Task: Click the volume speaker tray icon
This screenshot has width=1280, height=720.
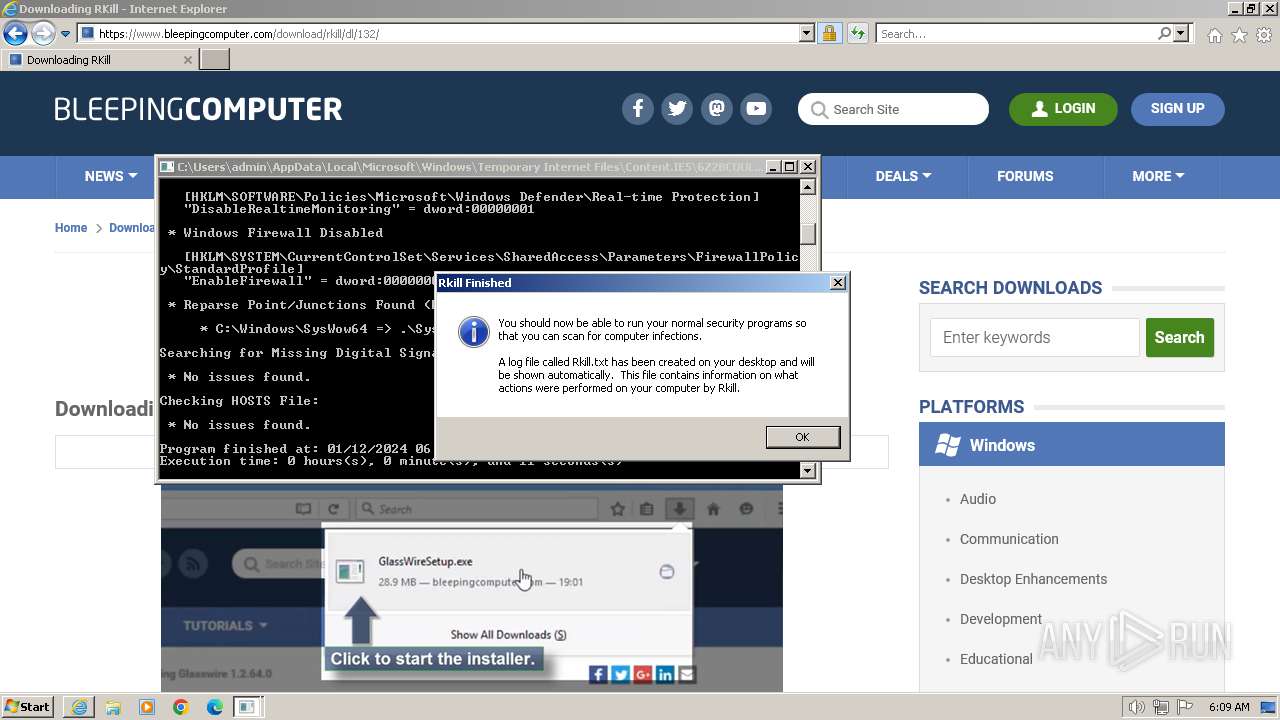Action: (x=1136, y=707)
